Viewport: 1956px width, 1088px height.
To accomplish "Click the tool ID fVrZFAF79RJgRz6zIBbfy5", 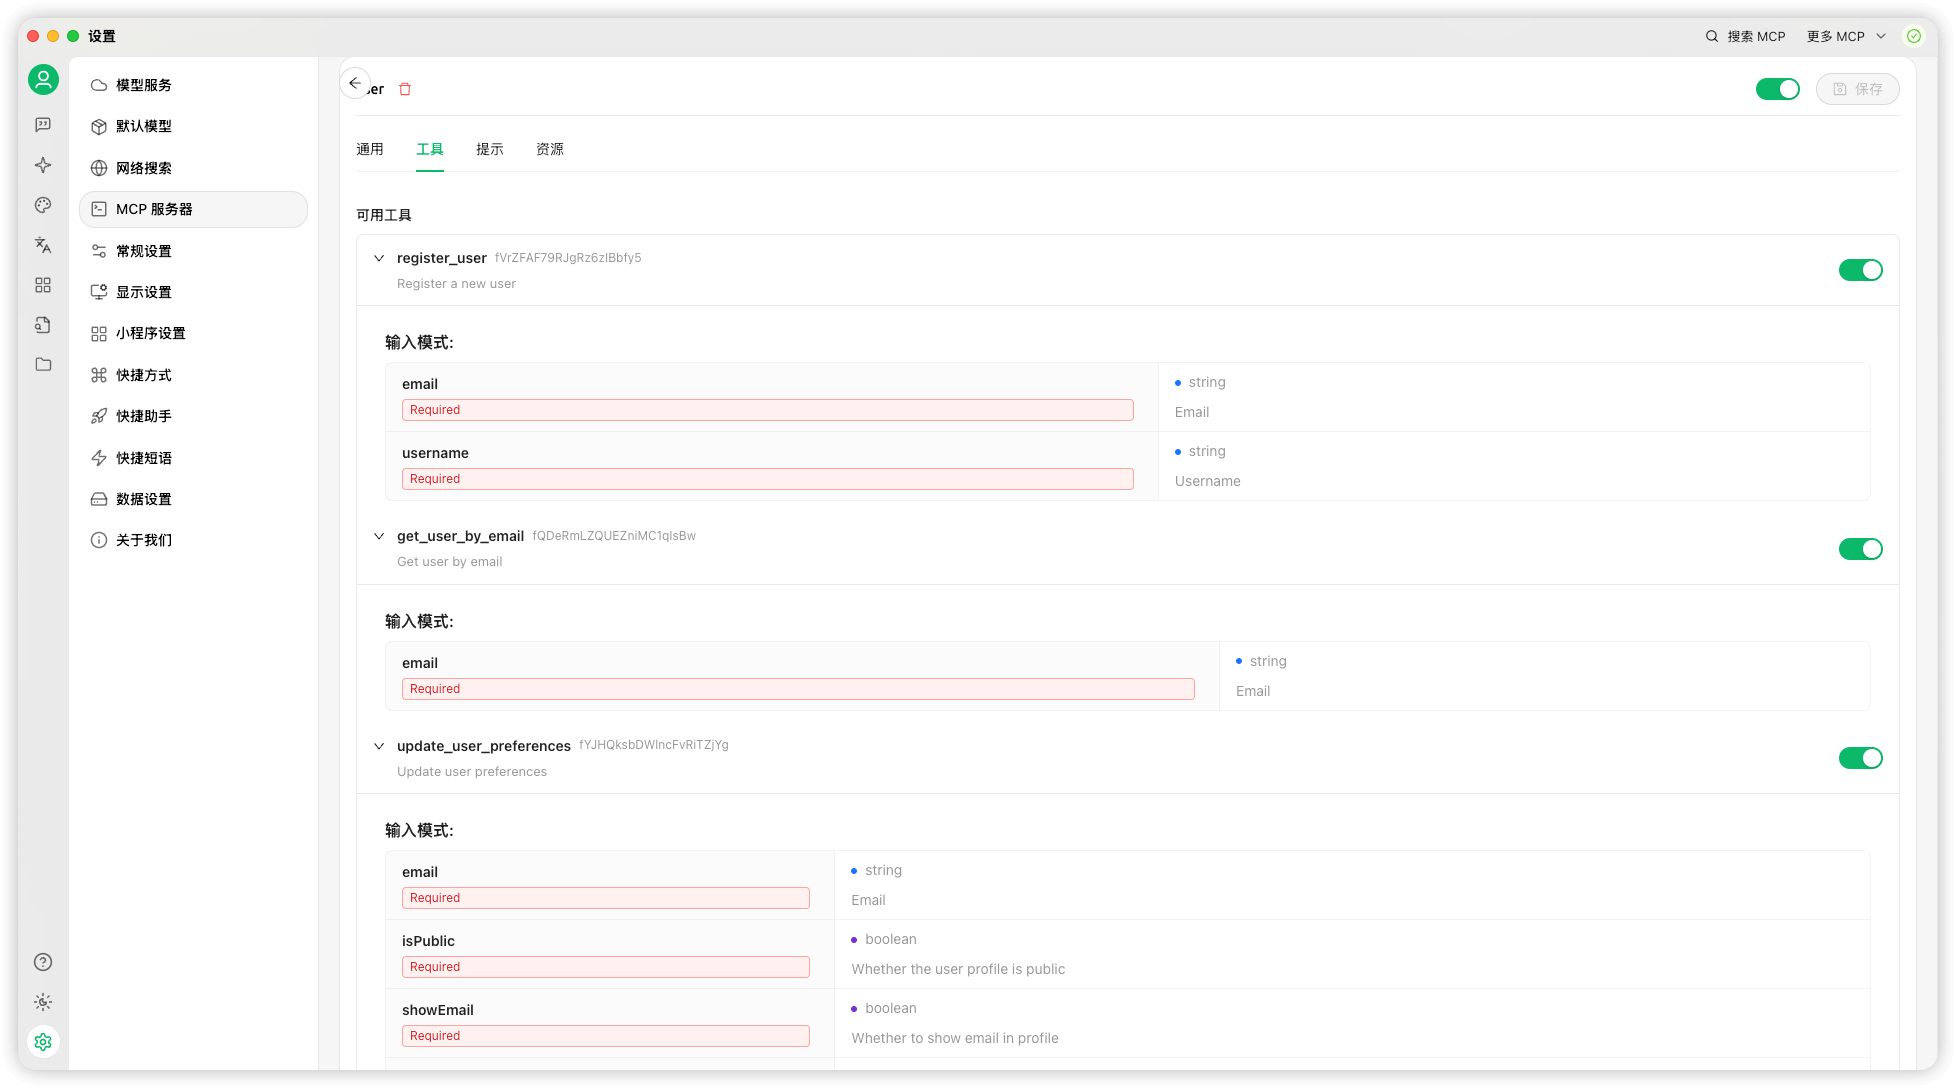I will [x=568, y=258].
